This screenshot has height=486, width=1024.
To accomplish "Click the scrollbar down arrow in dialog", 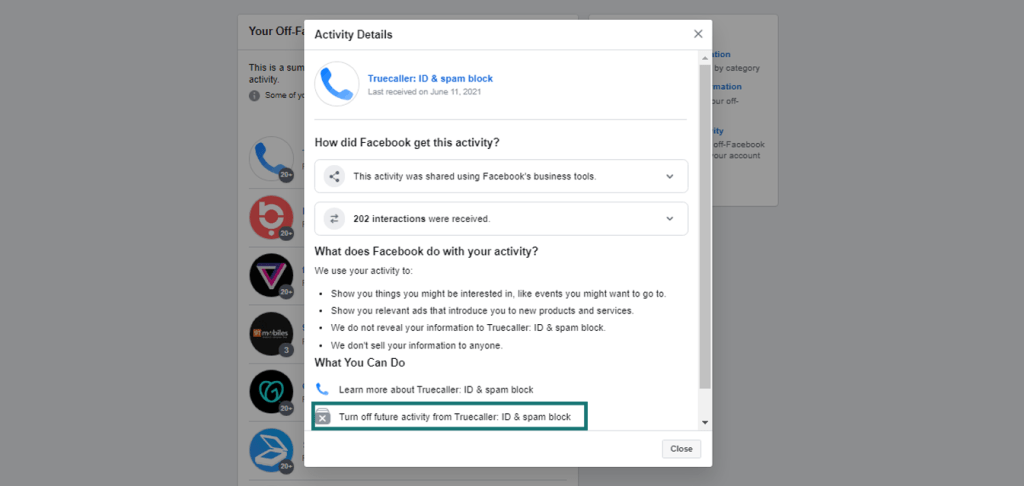I will [x=705, y=423].
